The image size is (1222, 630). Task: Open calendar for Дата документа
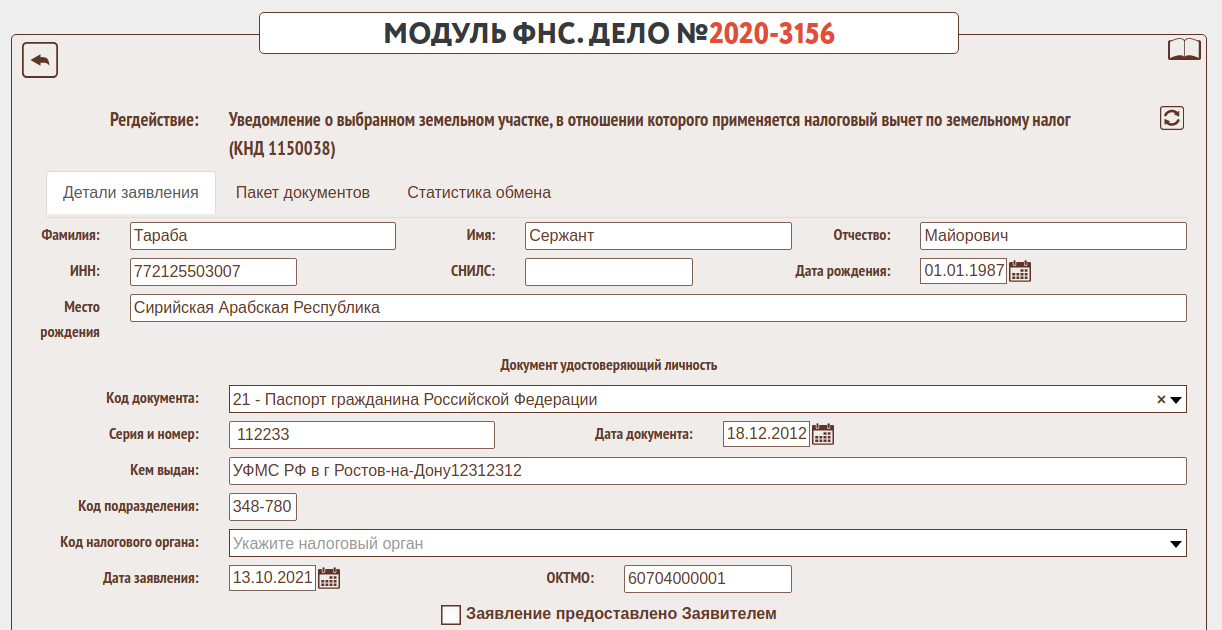(x=823, y=434)
